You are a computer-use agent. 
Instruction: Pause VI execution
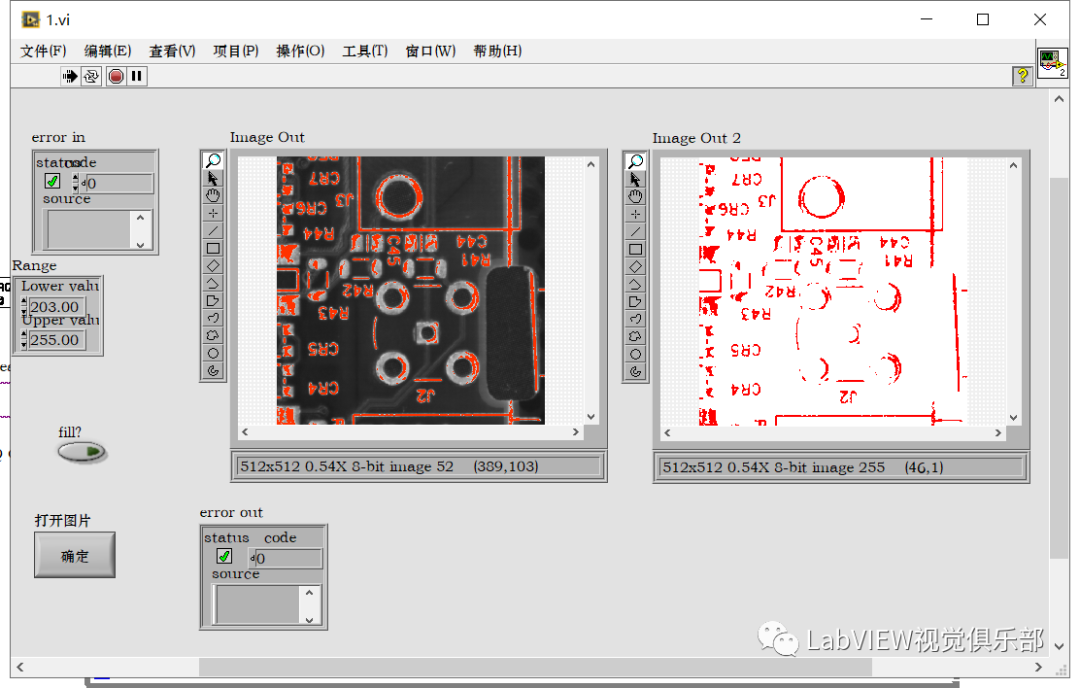click(136, 76)
